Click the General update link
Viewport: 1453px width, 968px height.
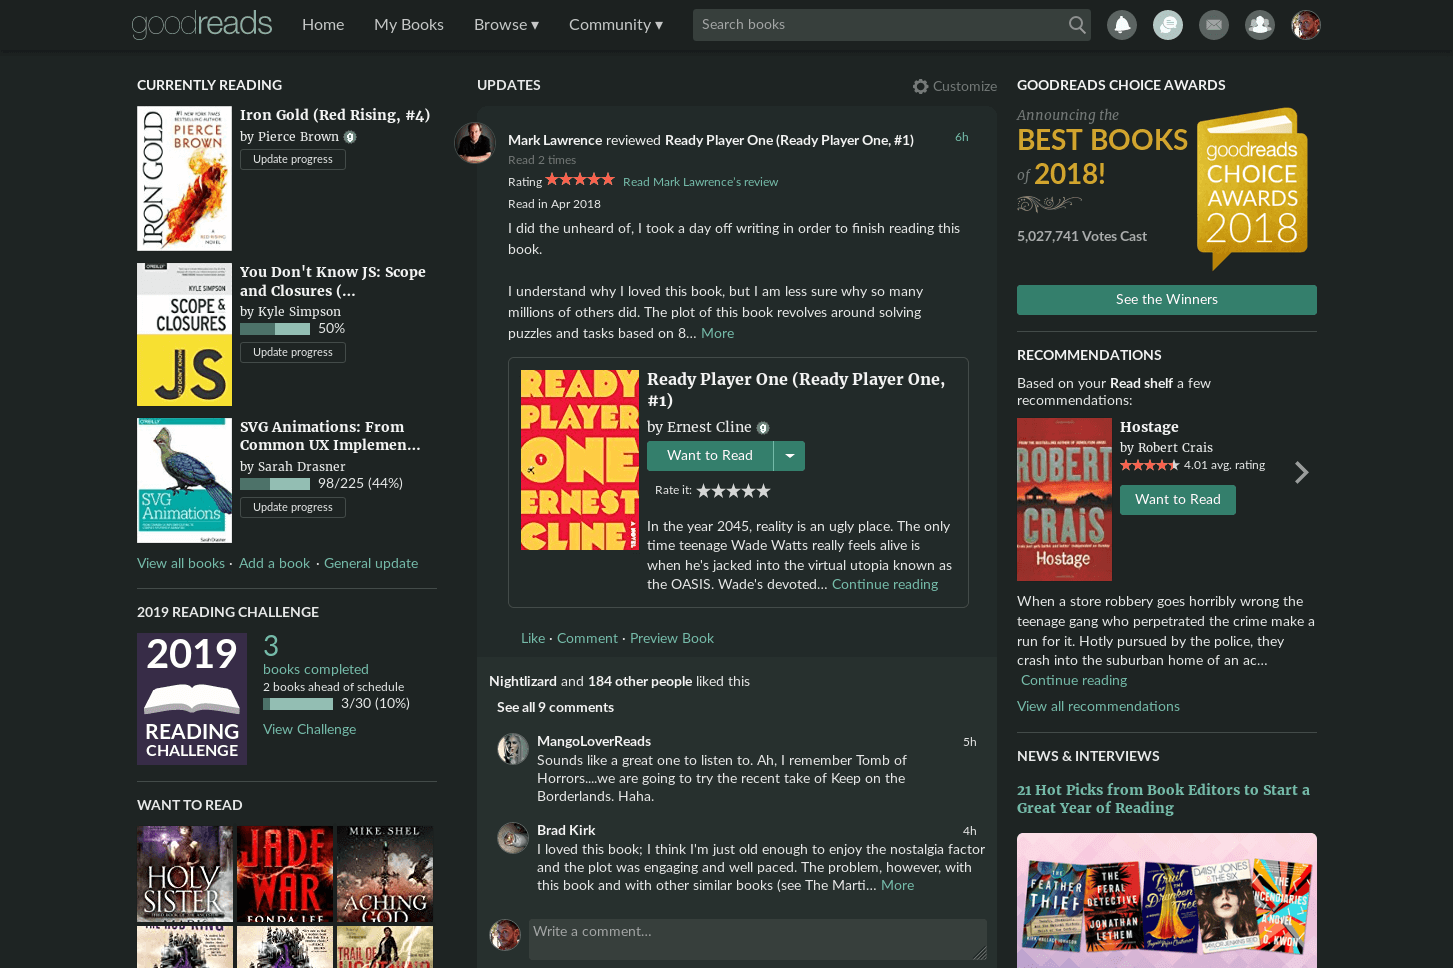[371, 564]
